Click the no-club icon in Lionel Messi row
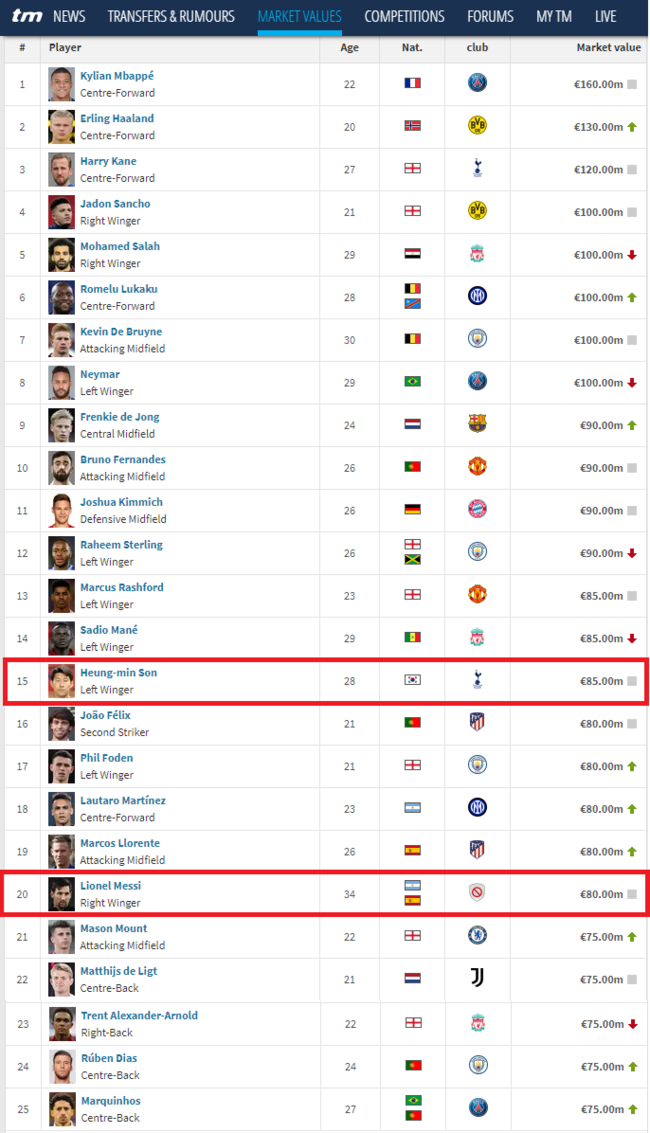650x1133 pixels. click(477, 893)
